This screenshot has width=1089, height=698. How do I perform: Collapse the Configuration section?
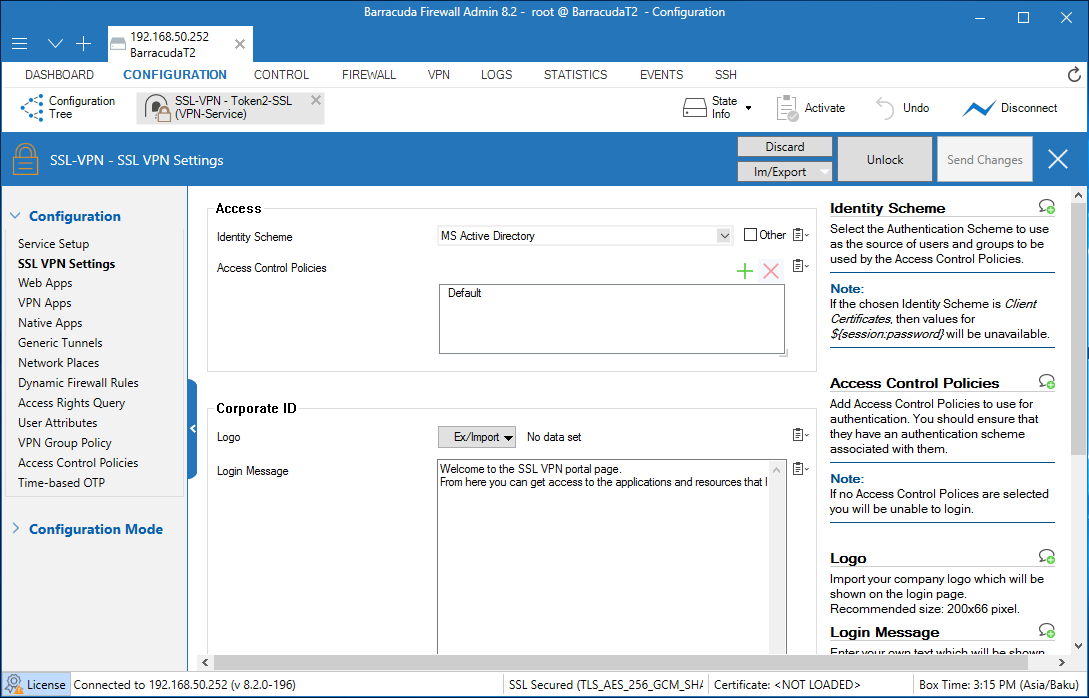tap(15, 216)
